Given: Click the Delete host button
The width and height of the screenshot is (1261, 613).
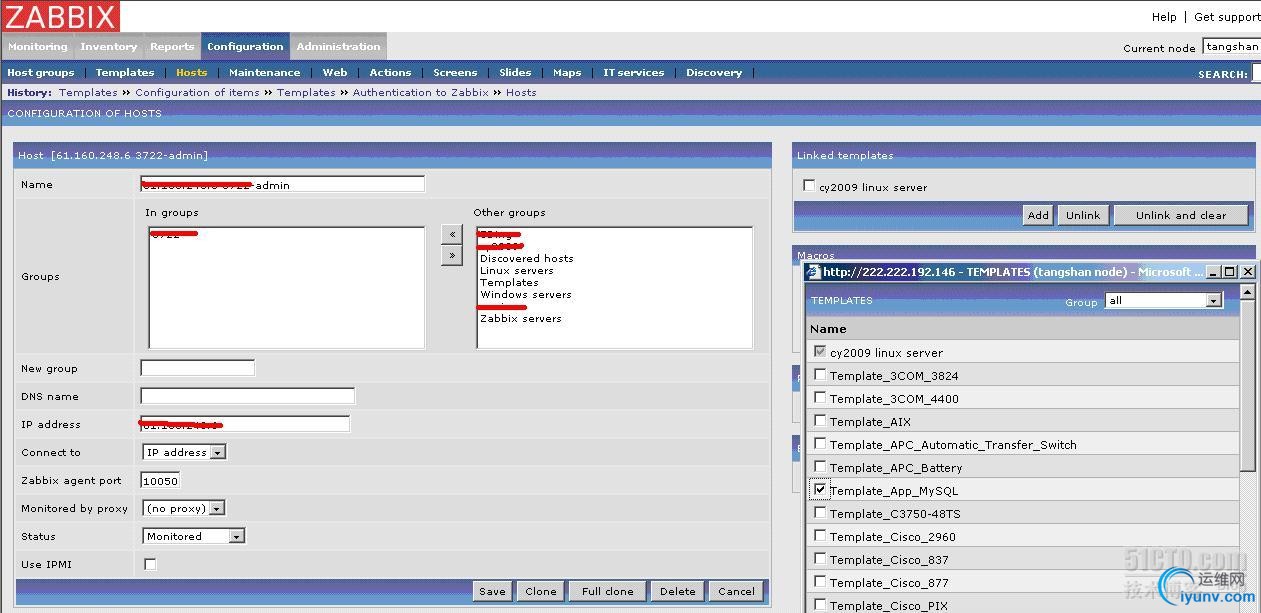Looking at the screenshot, I should [677, 591].
